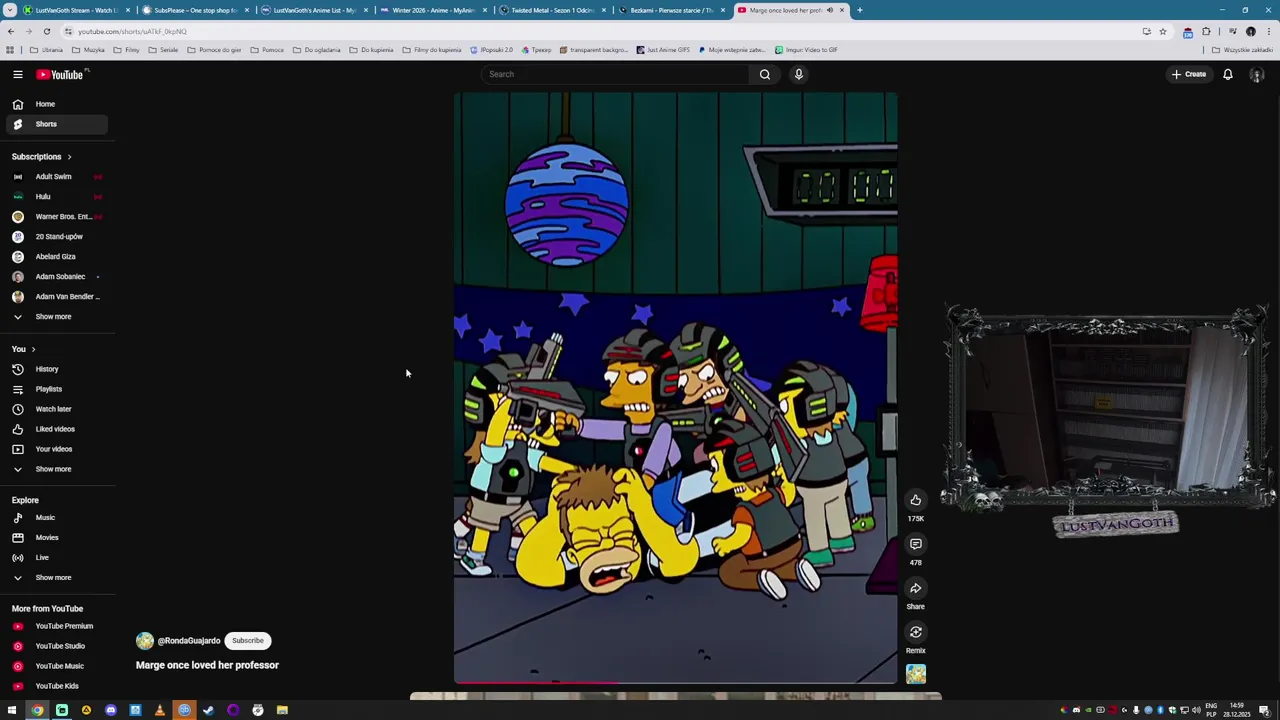Reload the page
Image resolution: width=1280 pixels, height=720 pixels.
click(46, 31)
